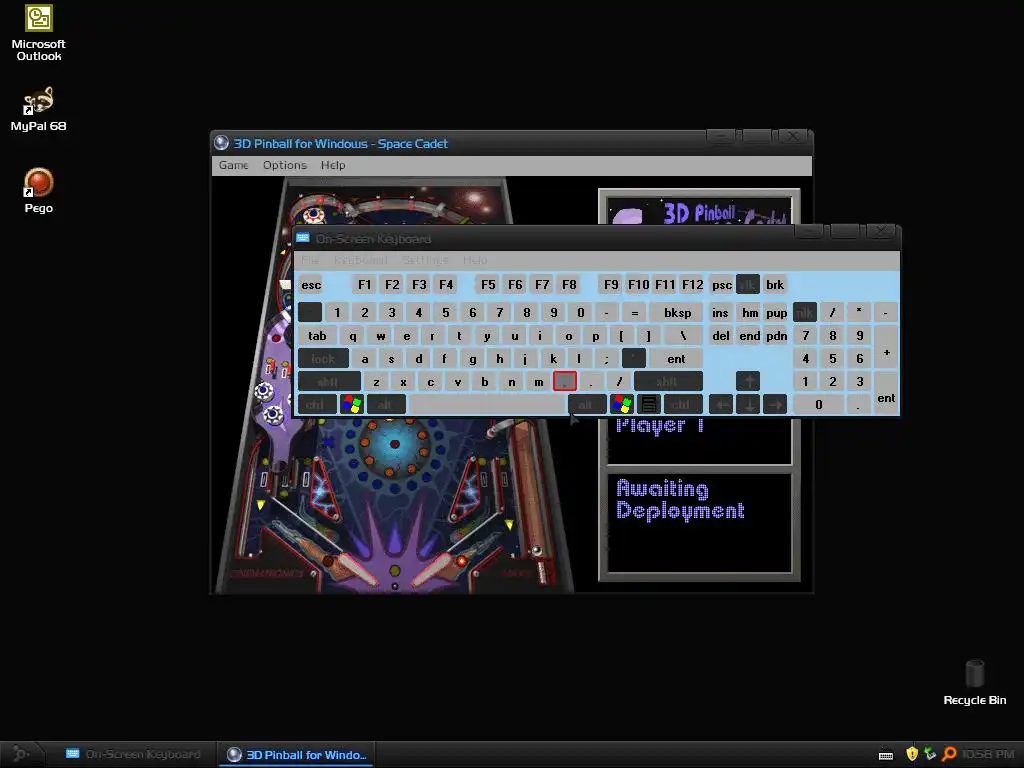Open the Help menu in 3D Pinball
This screenshot has height=768, width=1024.
(x=333, y=165)
